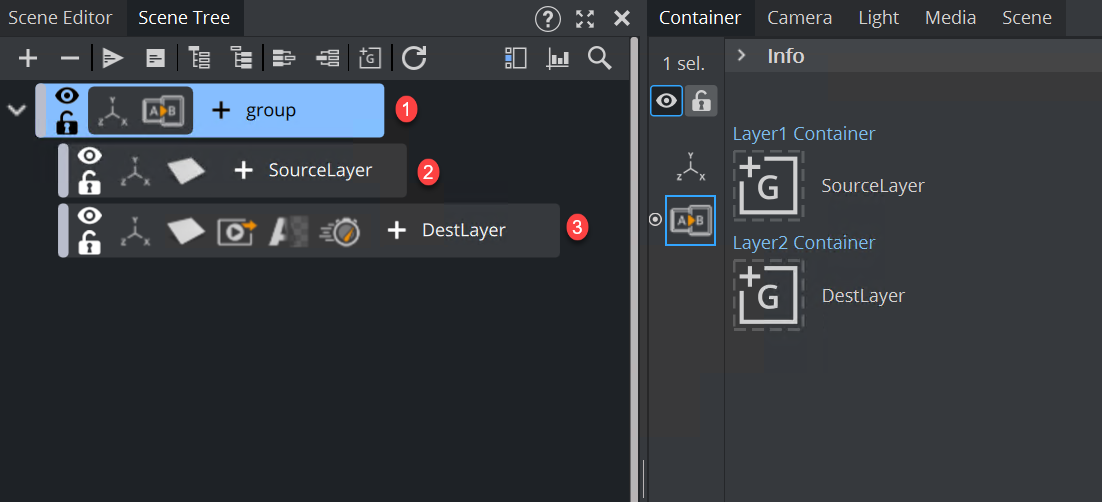1102x502 pixels.
Task: Toggle the lock on DestLayer container
Action: pos(90,243)
